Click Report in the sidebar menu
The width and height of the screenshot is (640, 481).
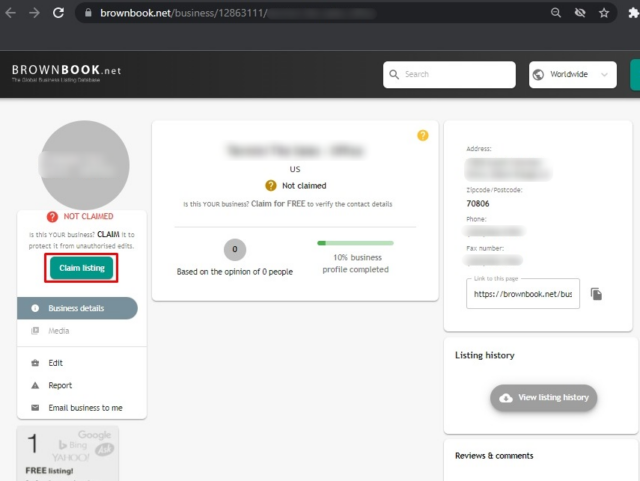coord(59,385)
